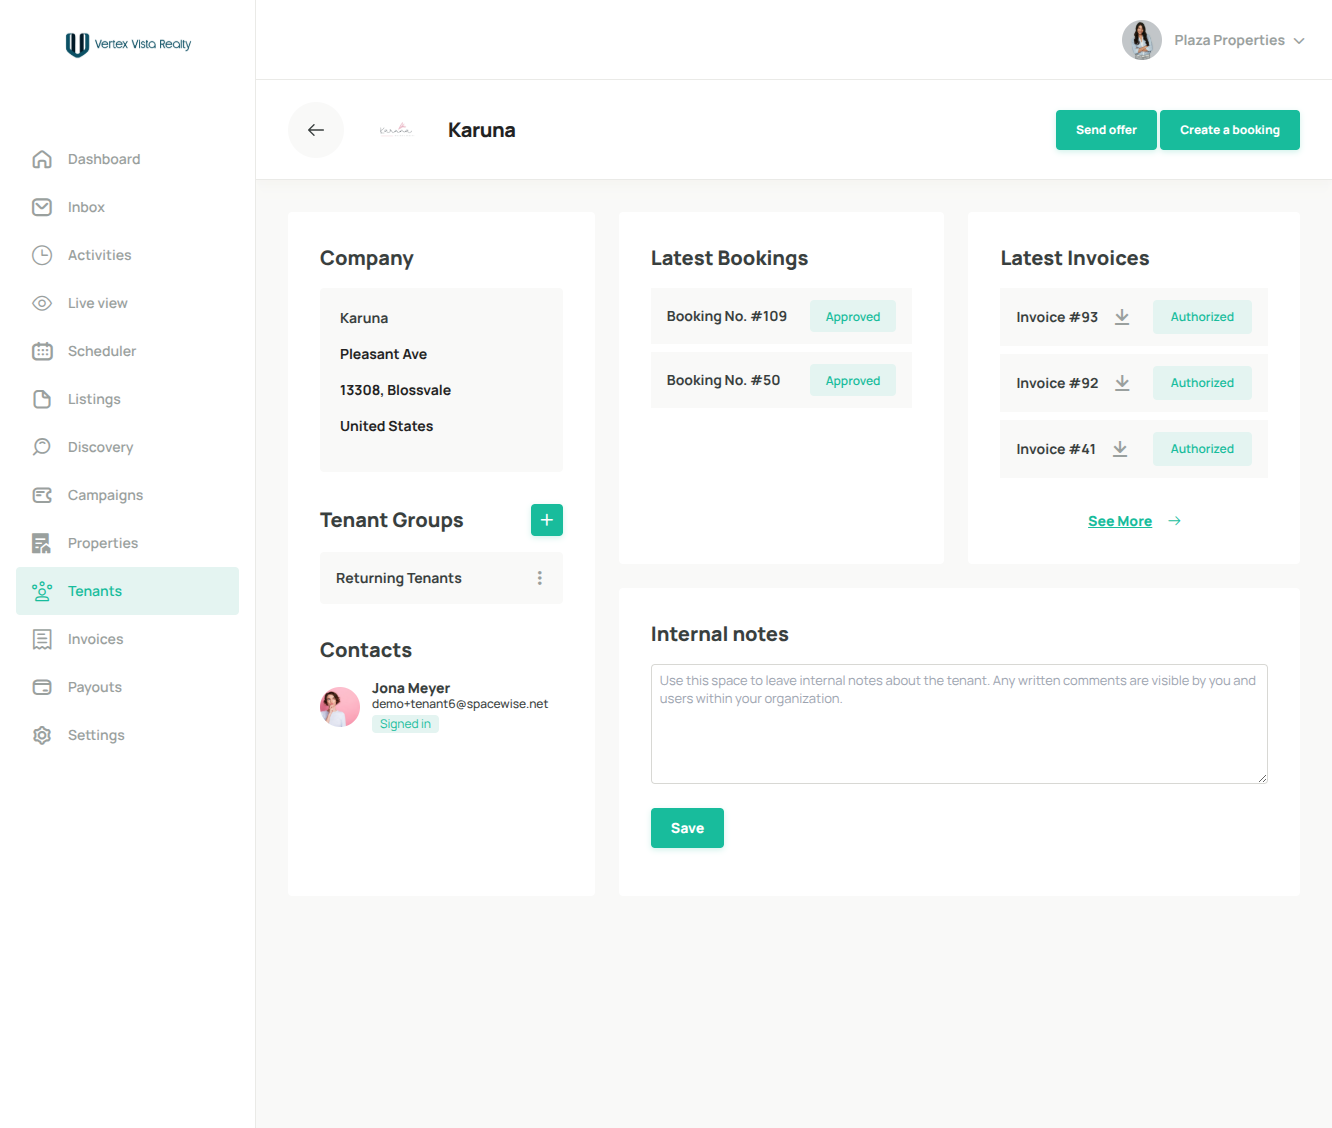Click the Dashboard home icon
Viewport: 1332px width, 1128px height.
coord(42,159)
